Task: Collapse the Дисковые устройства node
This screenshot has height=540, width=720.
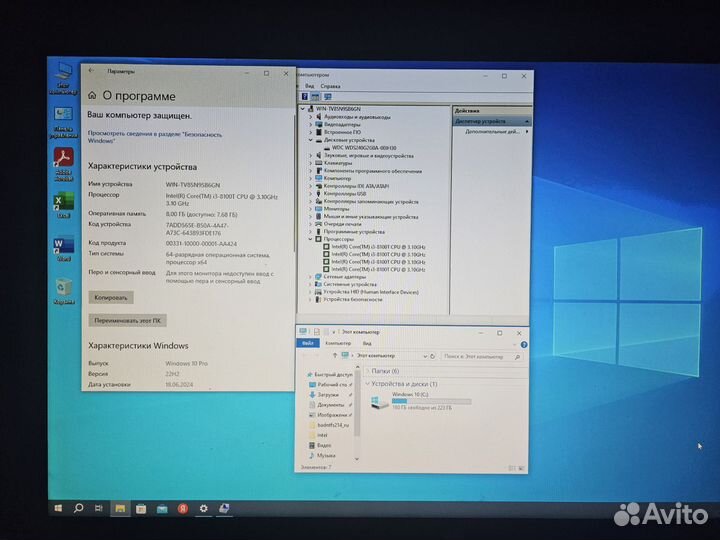Action: pos(310,140)
